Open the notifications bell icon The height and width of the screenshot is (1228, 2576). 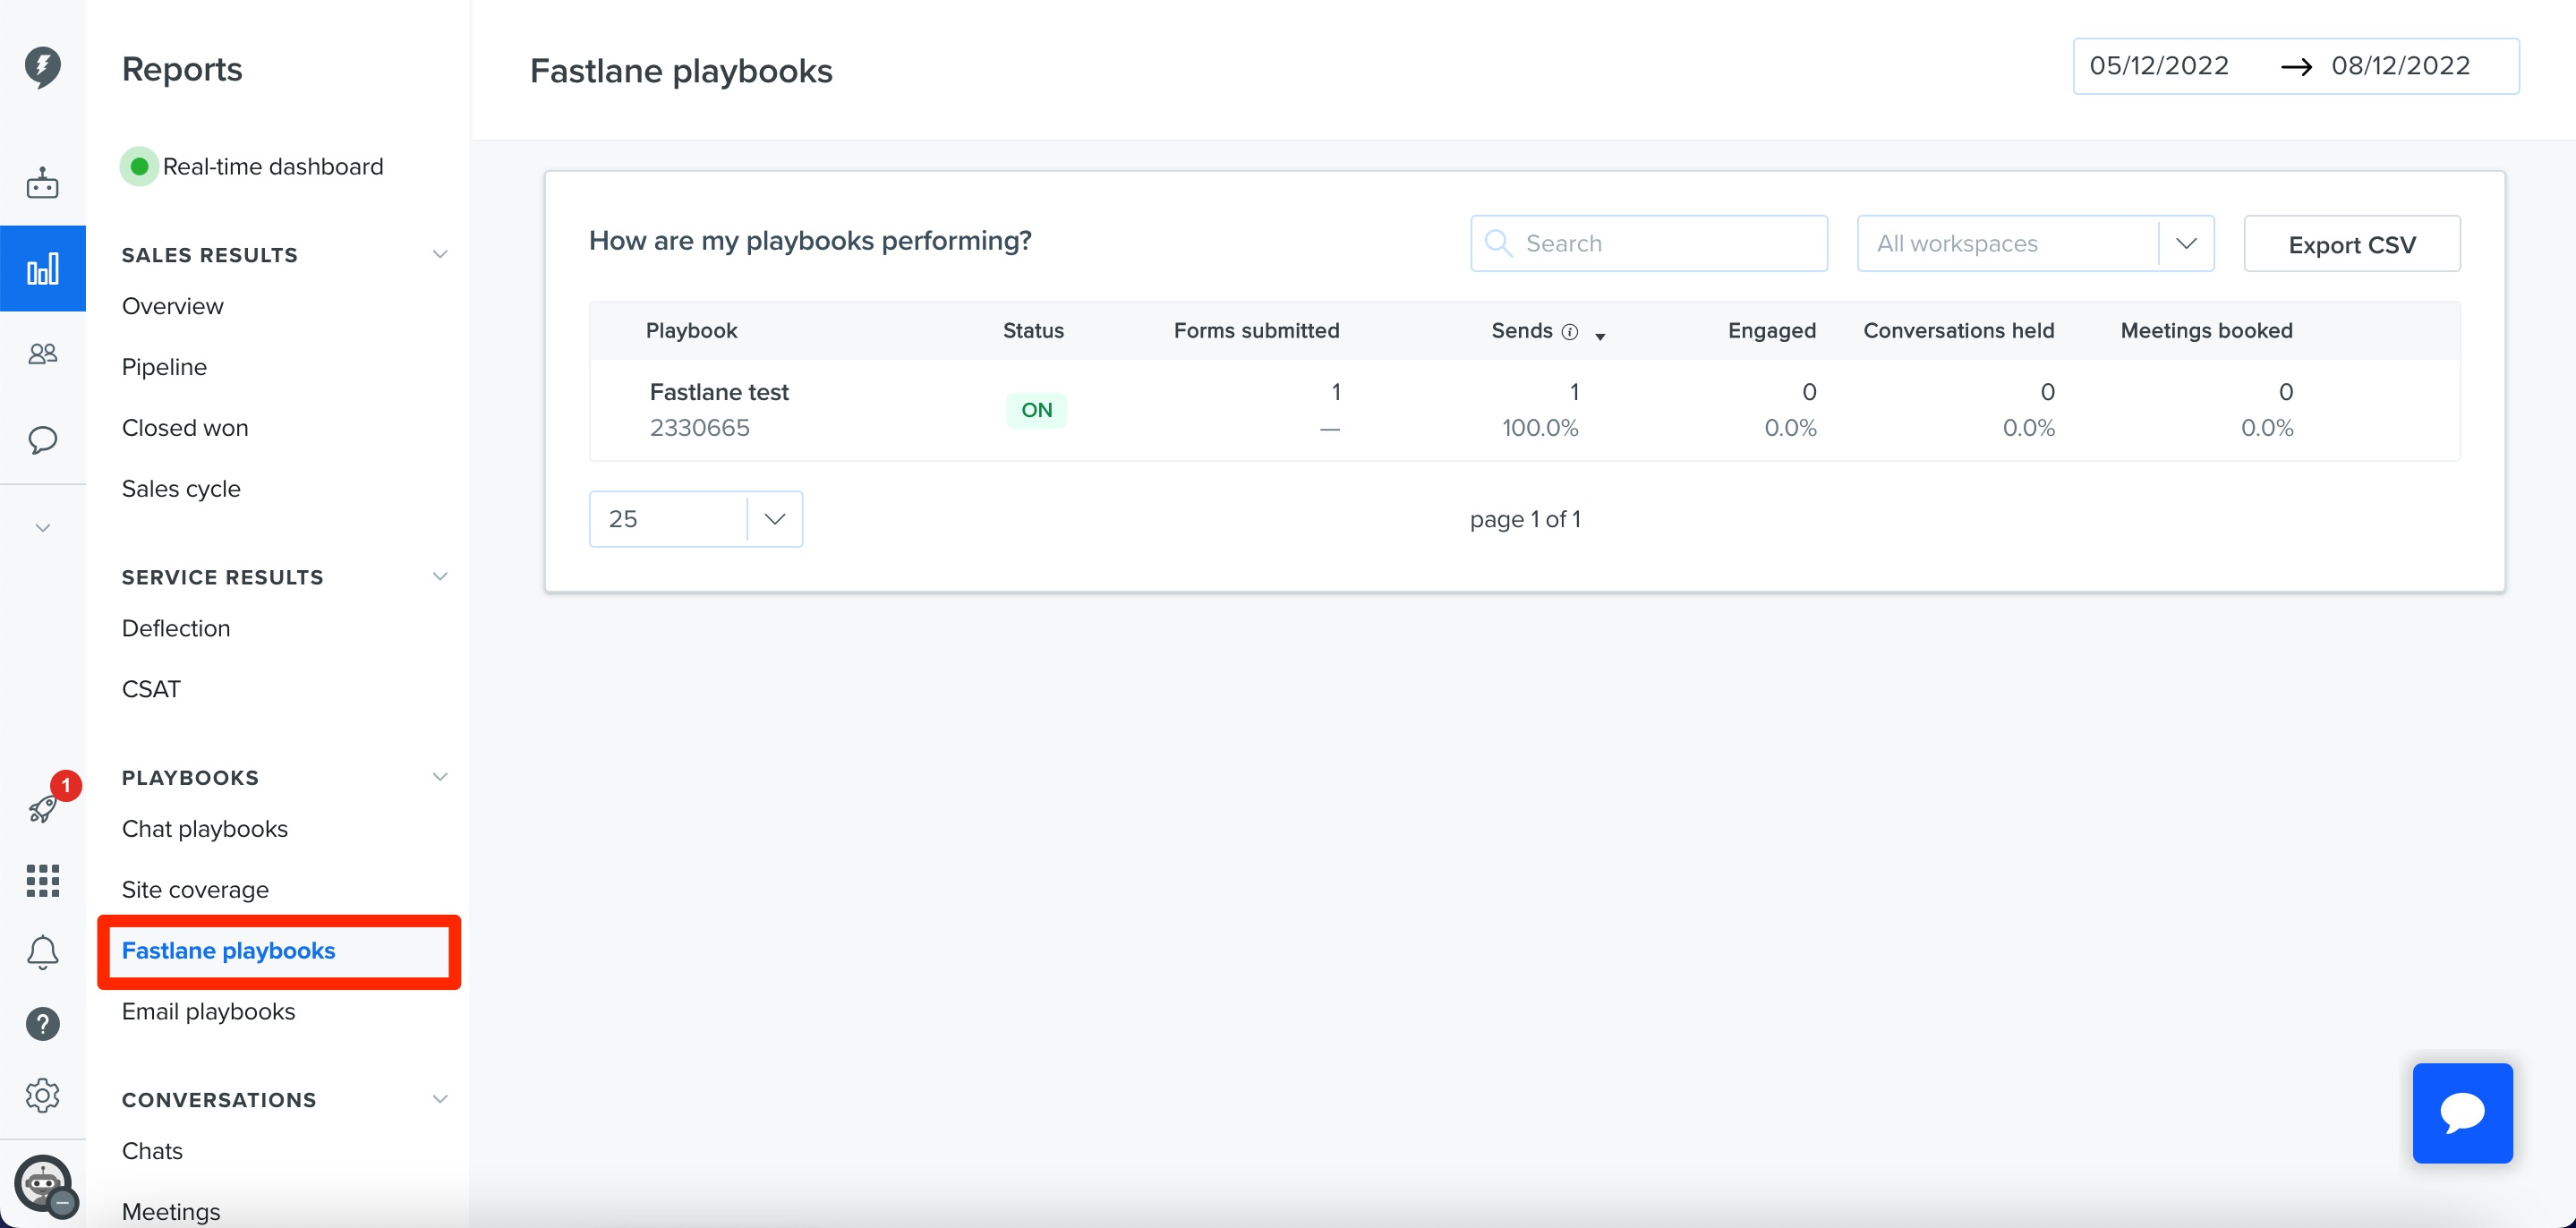pyautogui.click(x=42, y=952)
